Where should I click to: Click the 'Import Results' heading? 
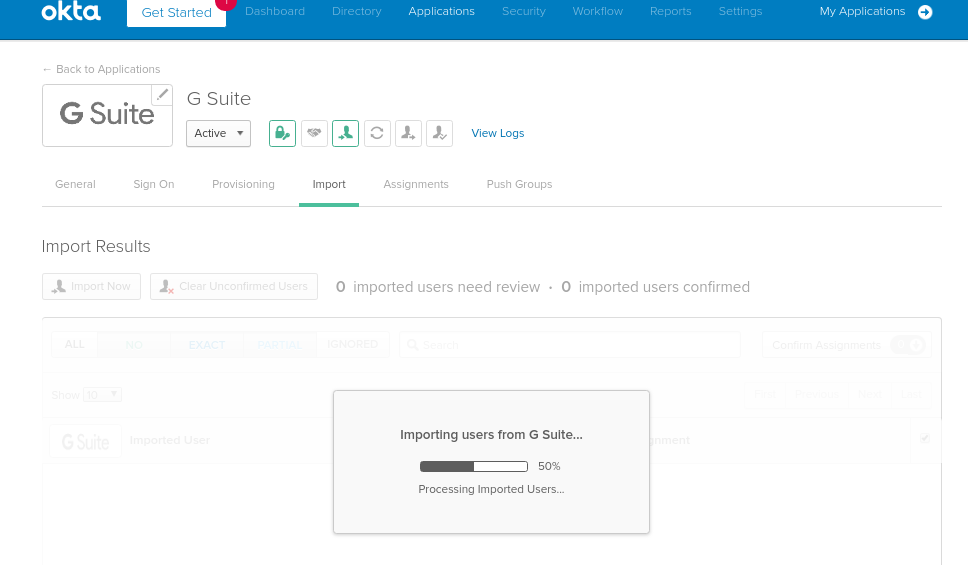pos(96,246)
